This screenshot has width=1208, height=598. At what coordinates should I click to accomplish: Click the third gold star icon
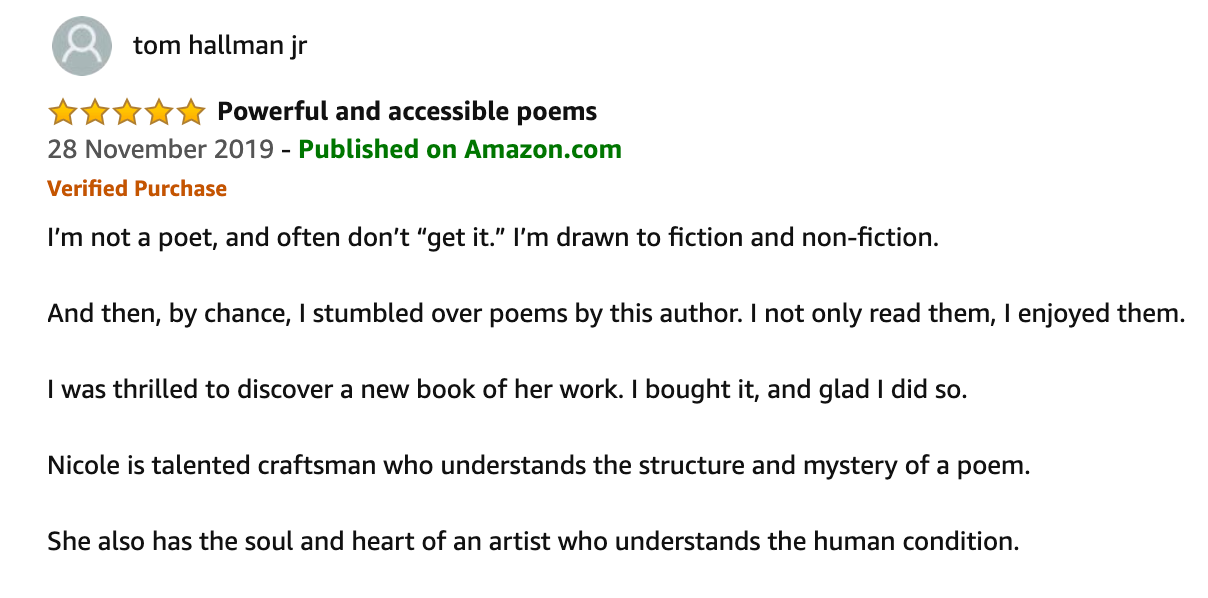point(126,112)
